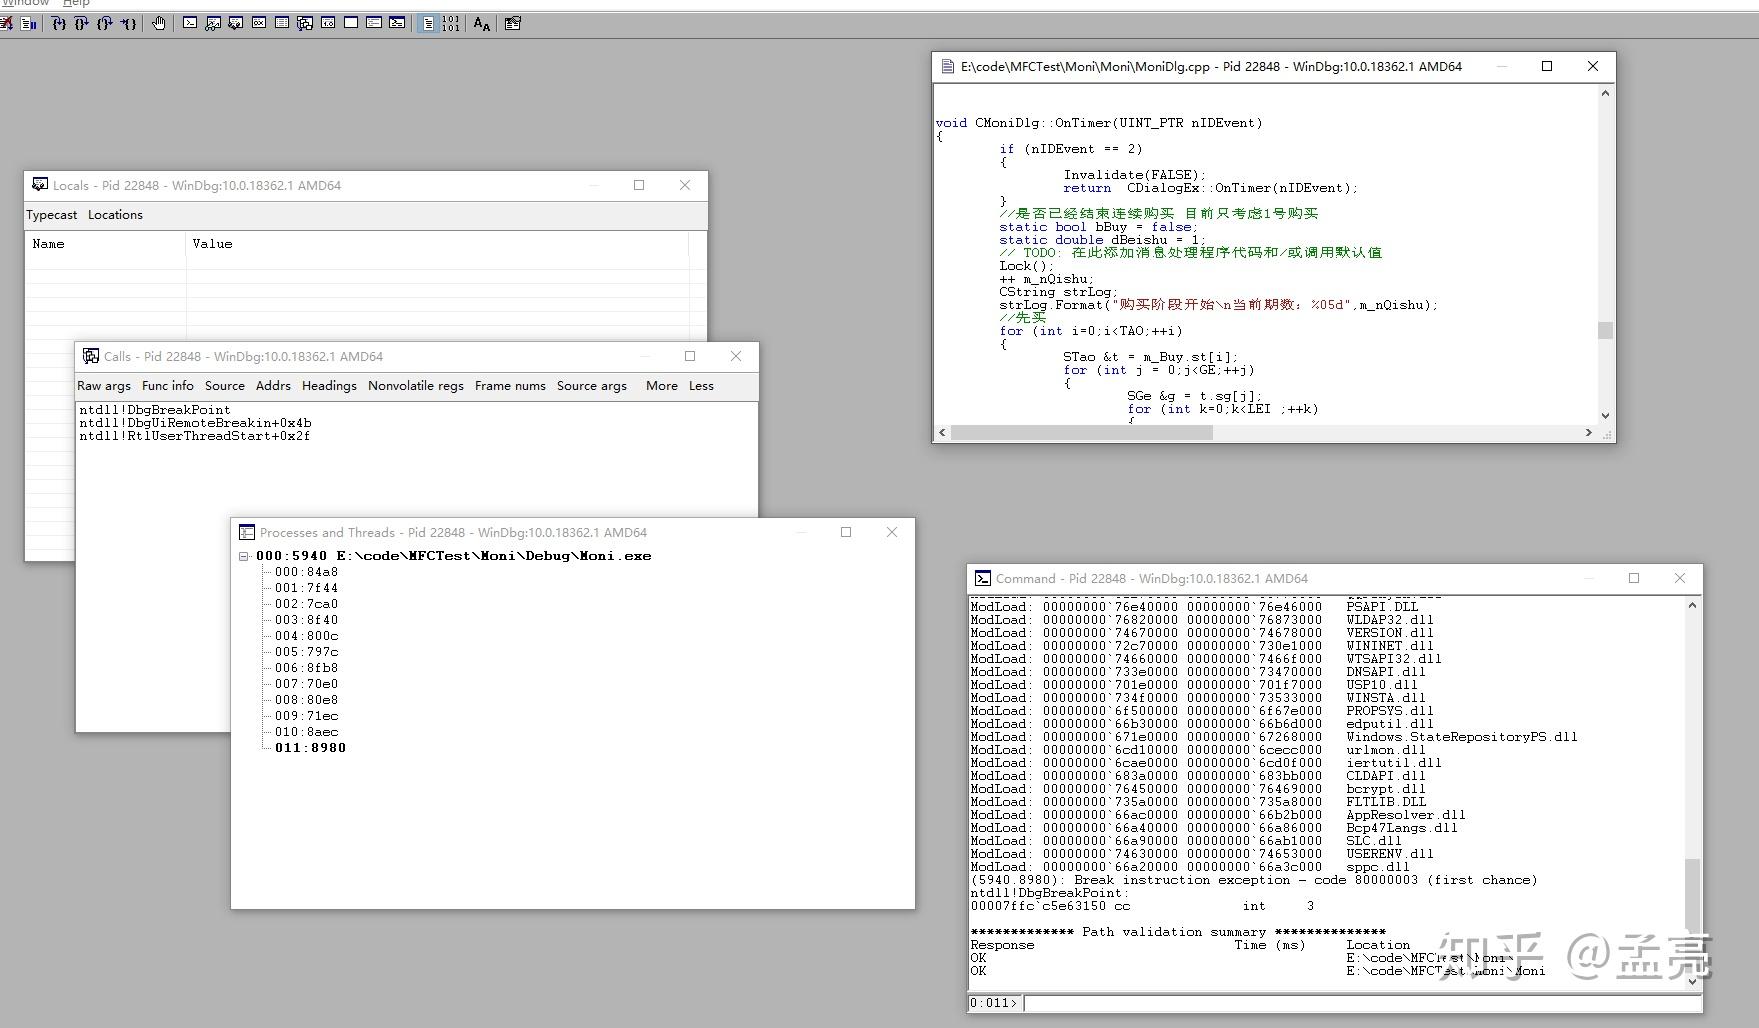Screen dimensions: 1759x1028
Task: Click the Font toolbar icon
Action: [482, 23]
